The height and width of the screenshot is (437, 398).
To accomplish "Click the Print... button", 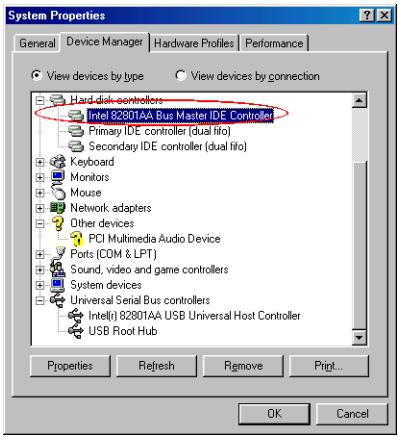I will (329, 366).
